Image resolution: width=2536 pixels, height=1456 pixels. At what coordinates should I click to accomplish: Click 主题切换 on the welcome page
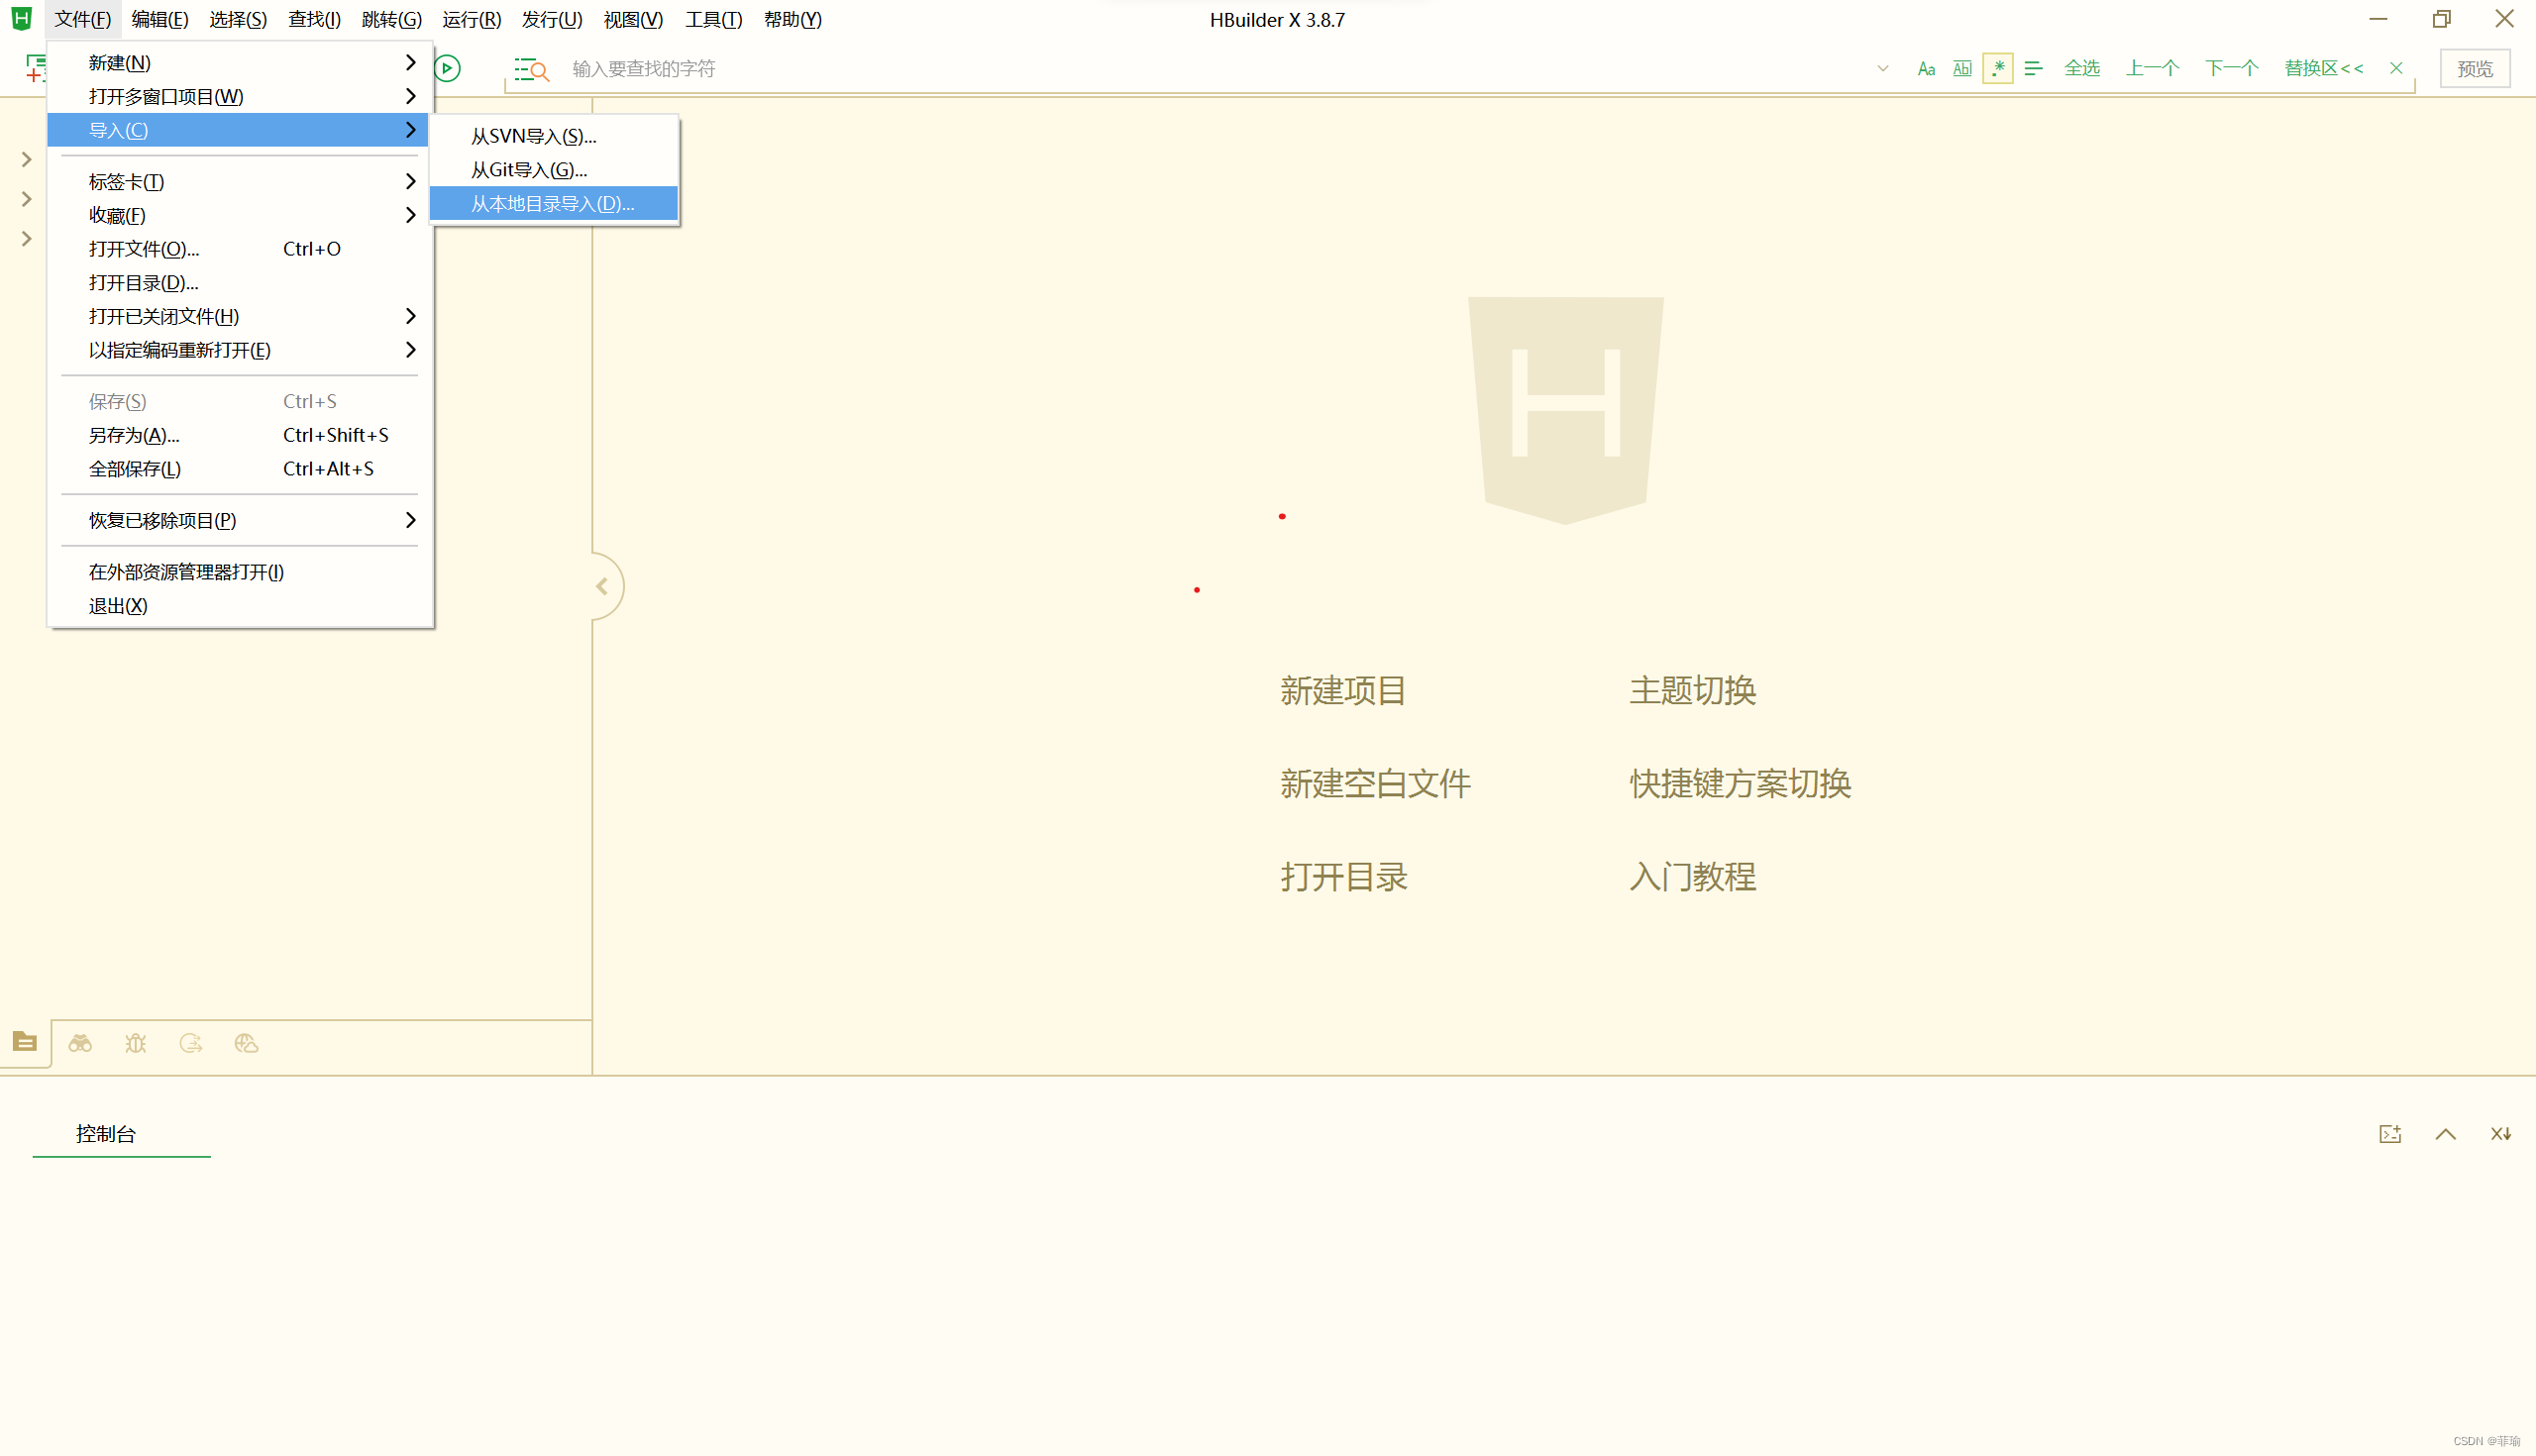click(1692, 690)
